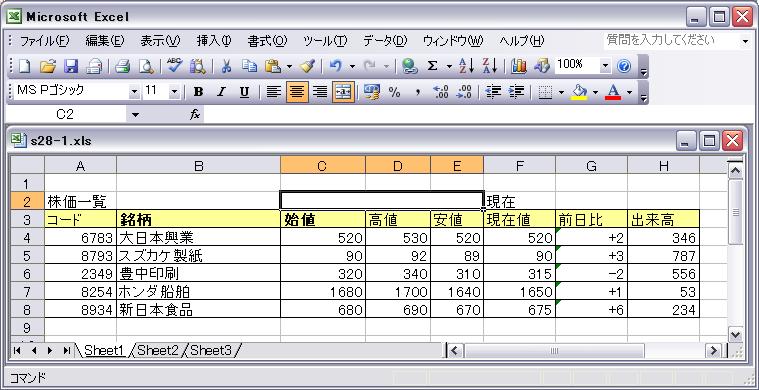Expand the font name dropdown

pyautogui.click(x=134, y=92)
